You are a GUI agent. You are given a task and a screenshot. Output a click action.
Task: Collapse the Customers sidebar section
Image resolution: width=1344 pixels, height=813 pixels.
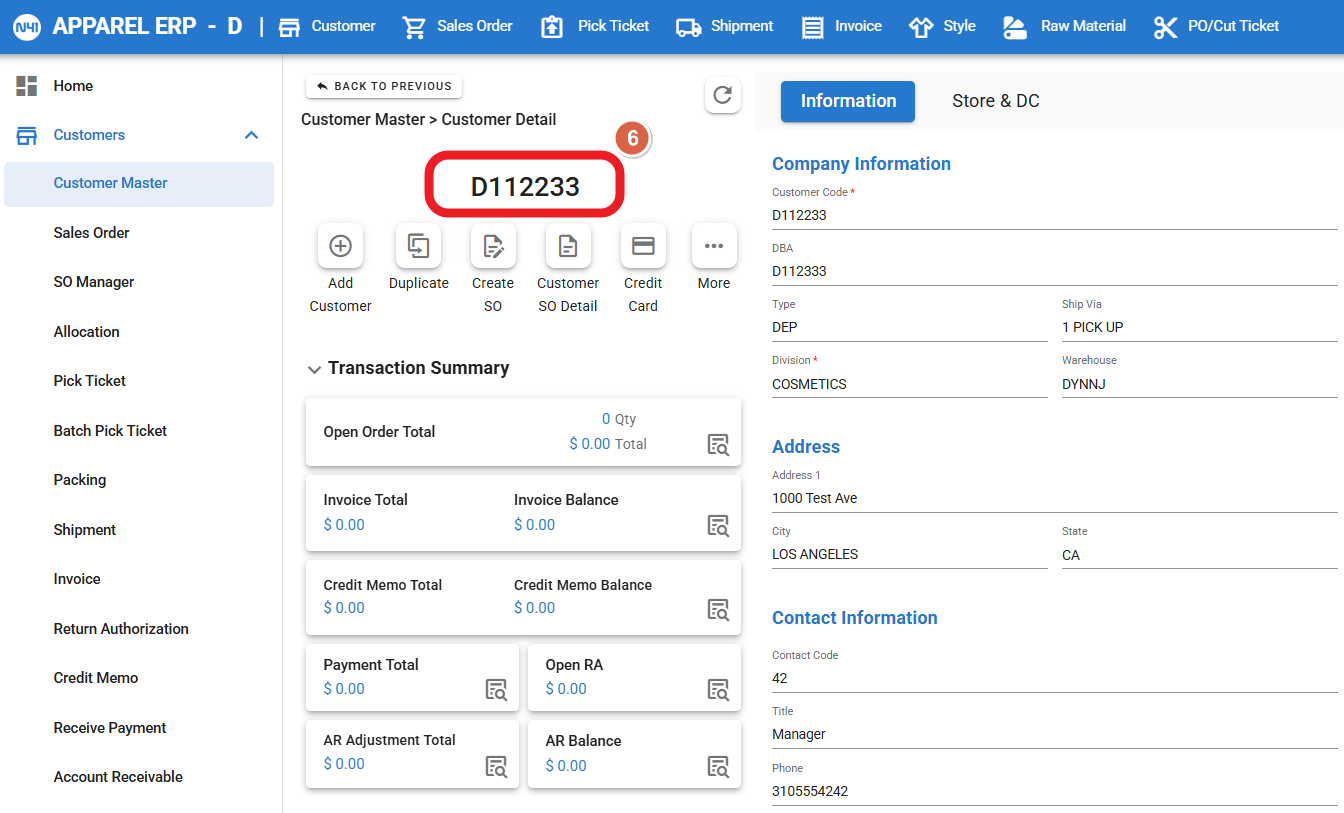[252, 135]
